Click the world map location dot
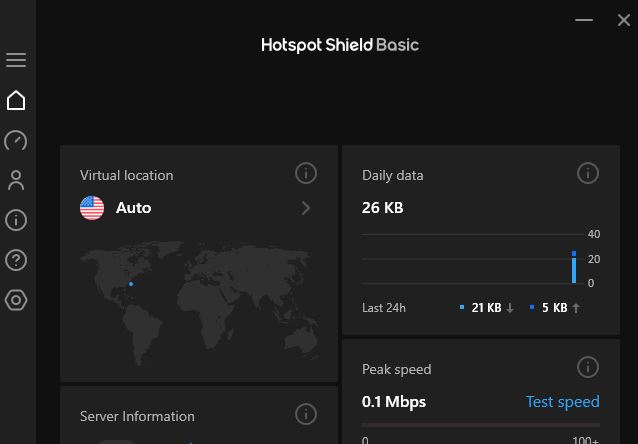 click(131, 284)
